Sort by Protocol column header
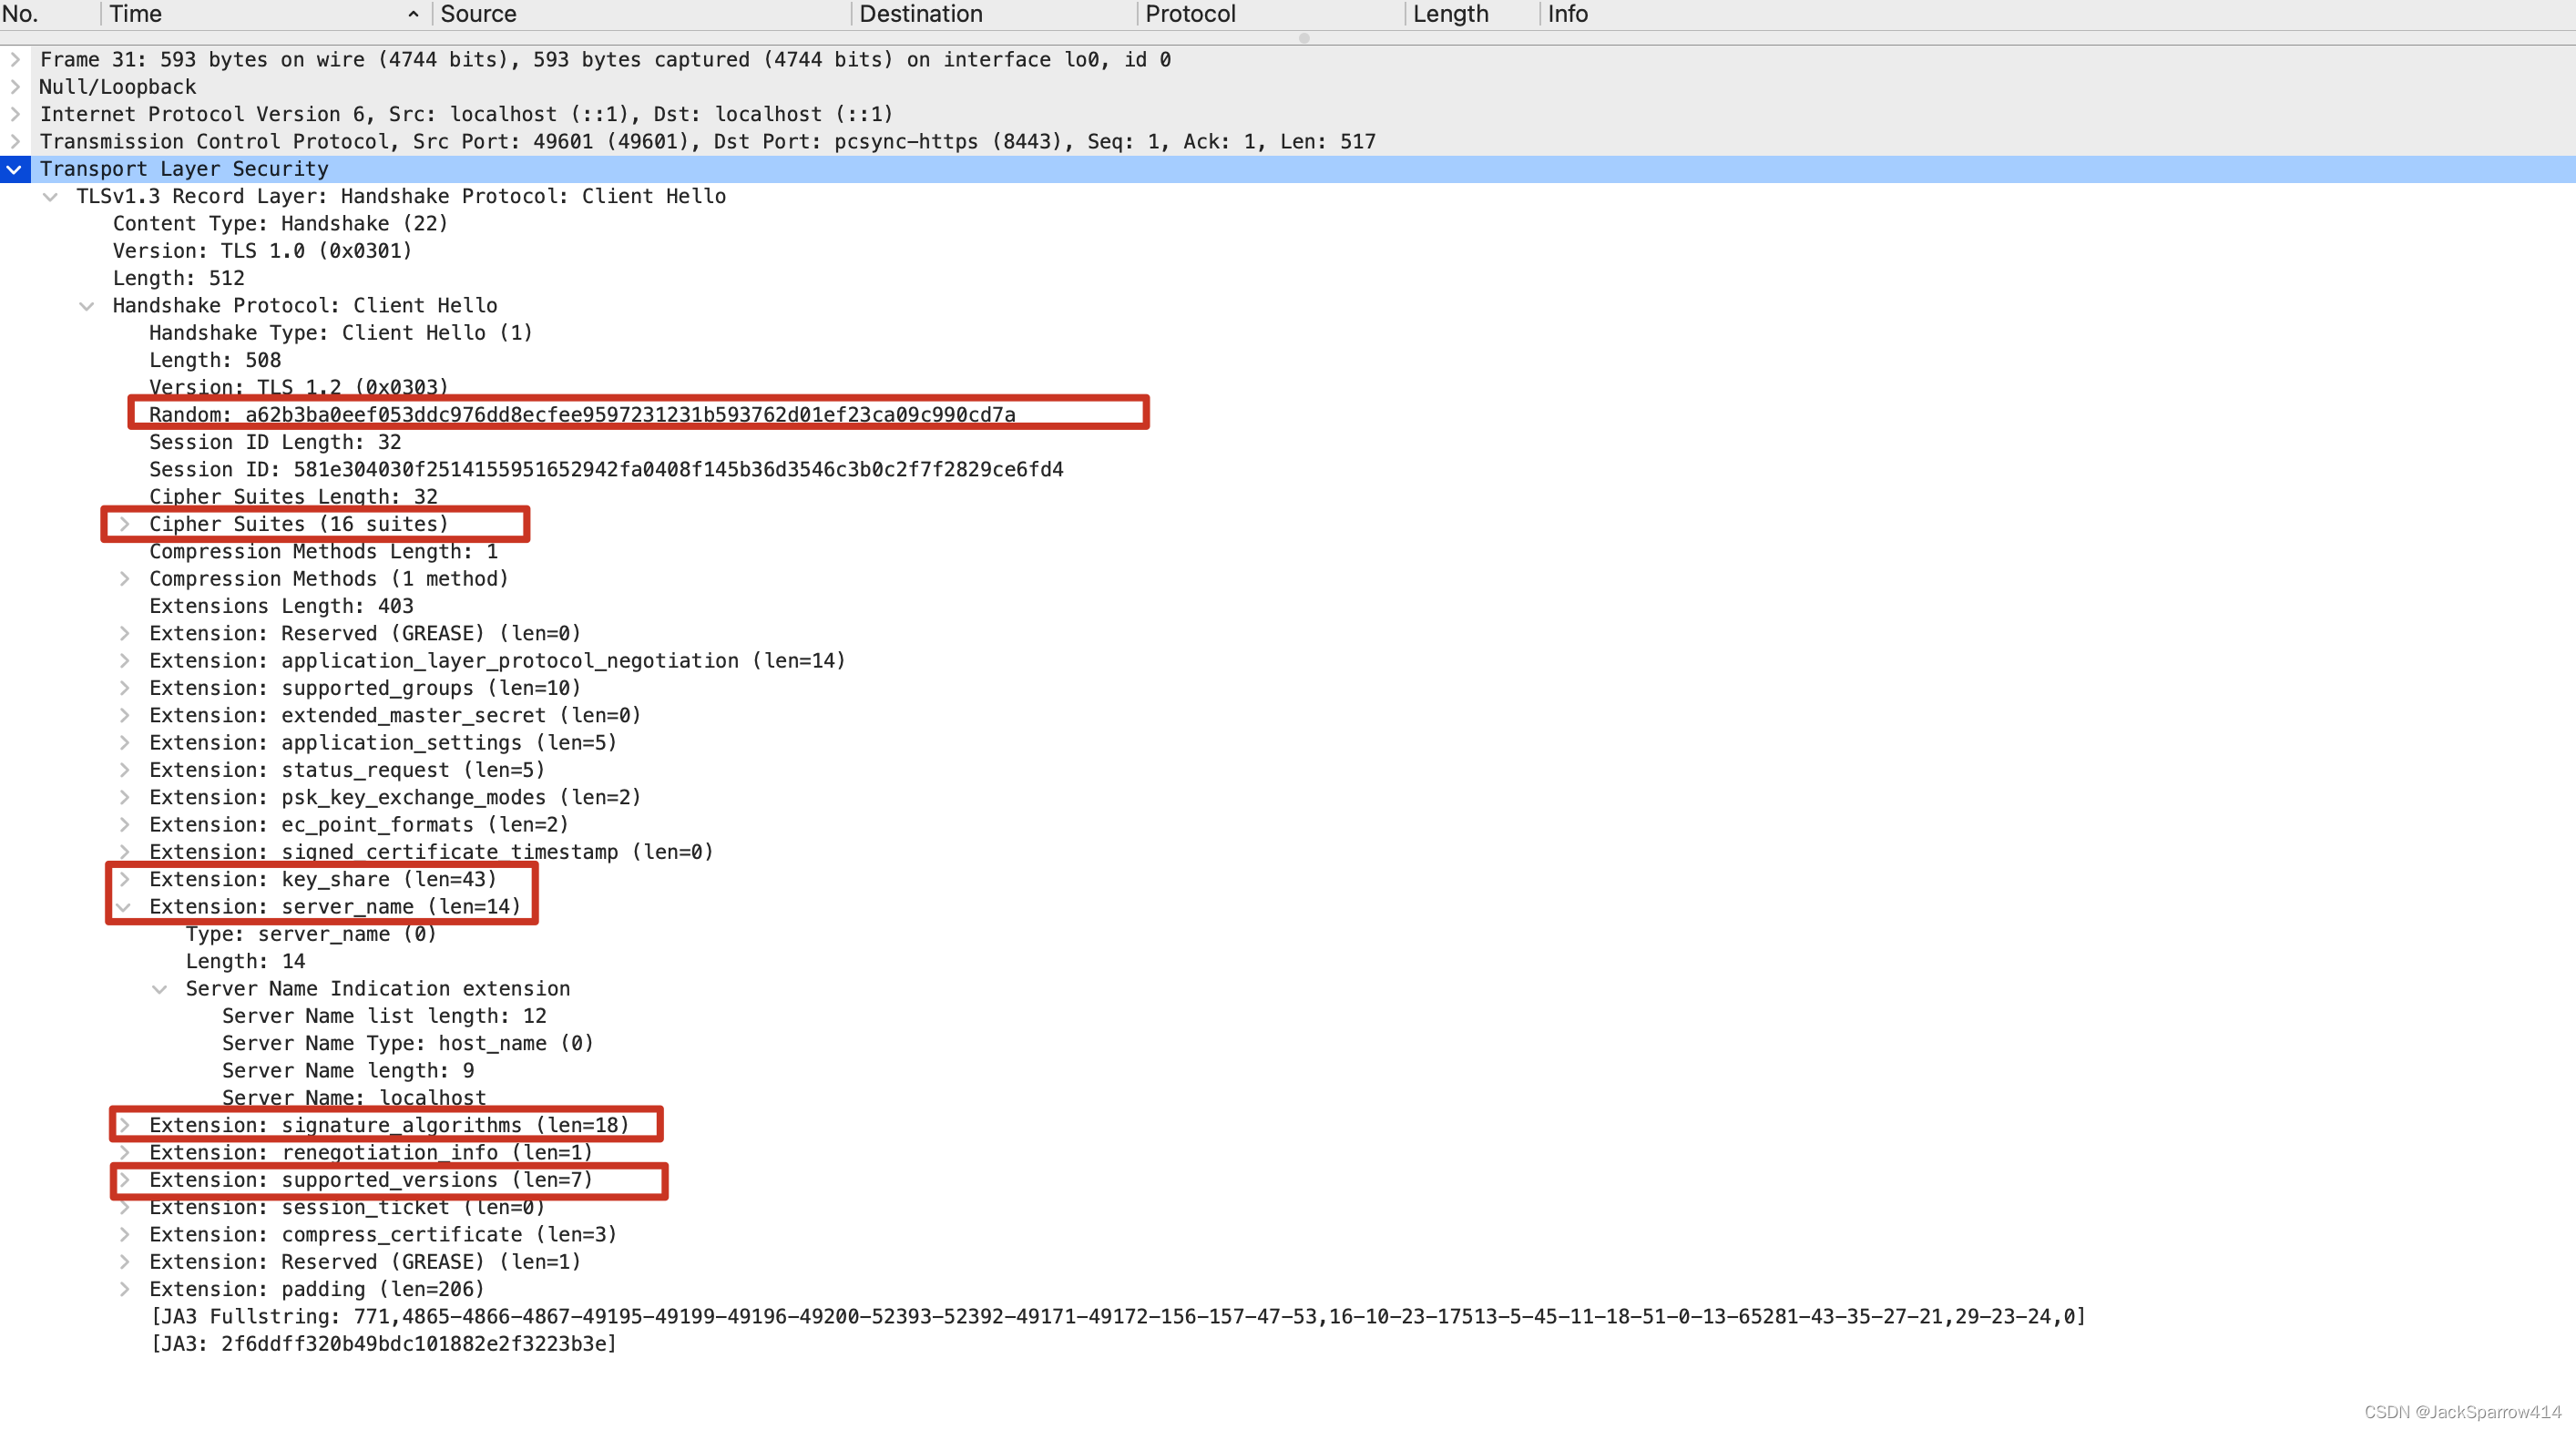The width and height of the screenshot is (2576, 1430). pos(1271,14)
